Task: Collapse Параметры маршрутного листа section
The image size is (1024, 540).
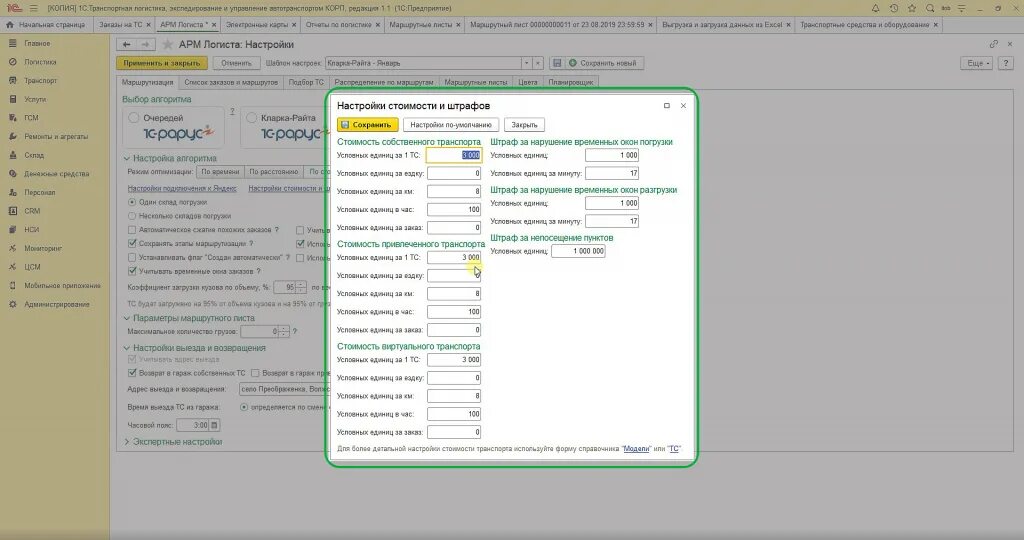Action: pos(127,318)
